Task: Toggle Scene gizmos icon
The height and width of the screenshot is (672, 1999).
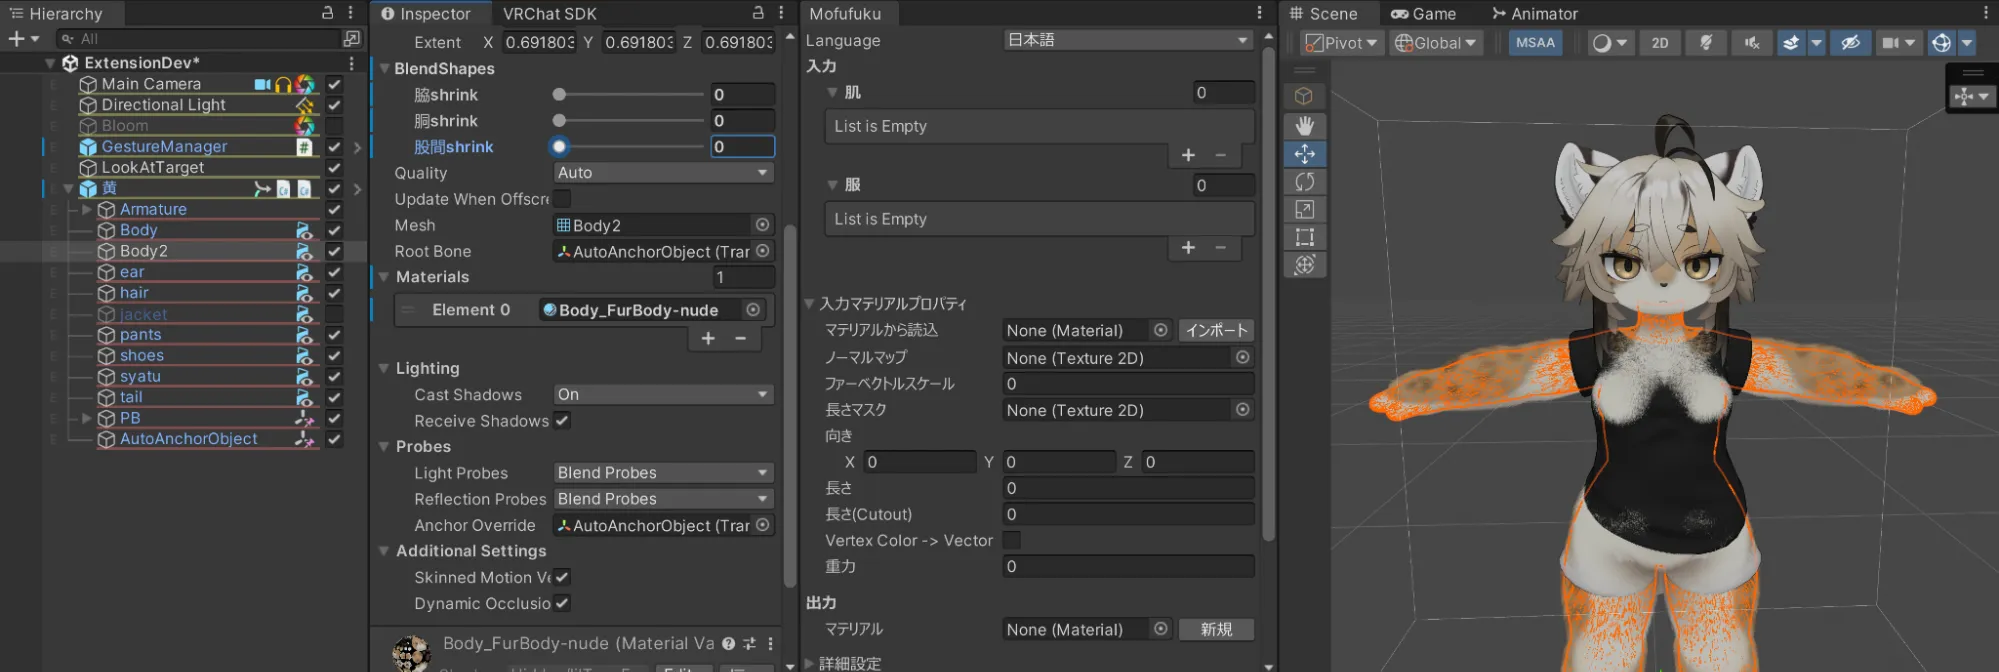Action: (1941, 43)
